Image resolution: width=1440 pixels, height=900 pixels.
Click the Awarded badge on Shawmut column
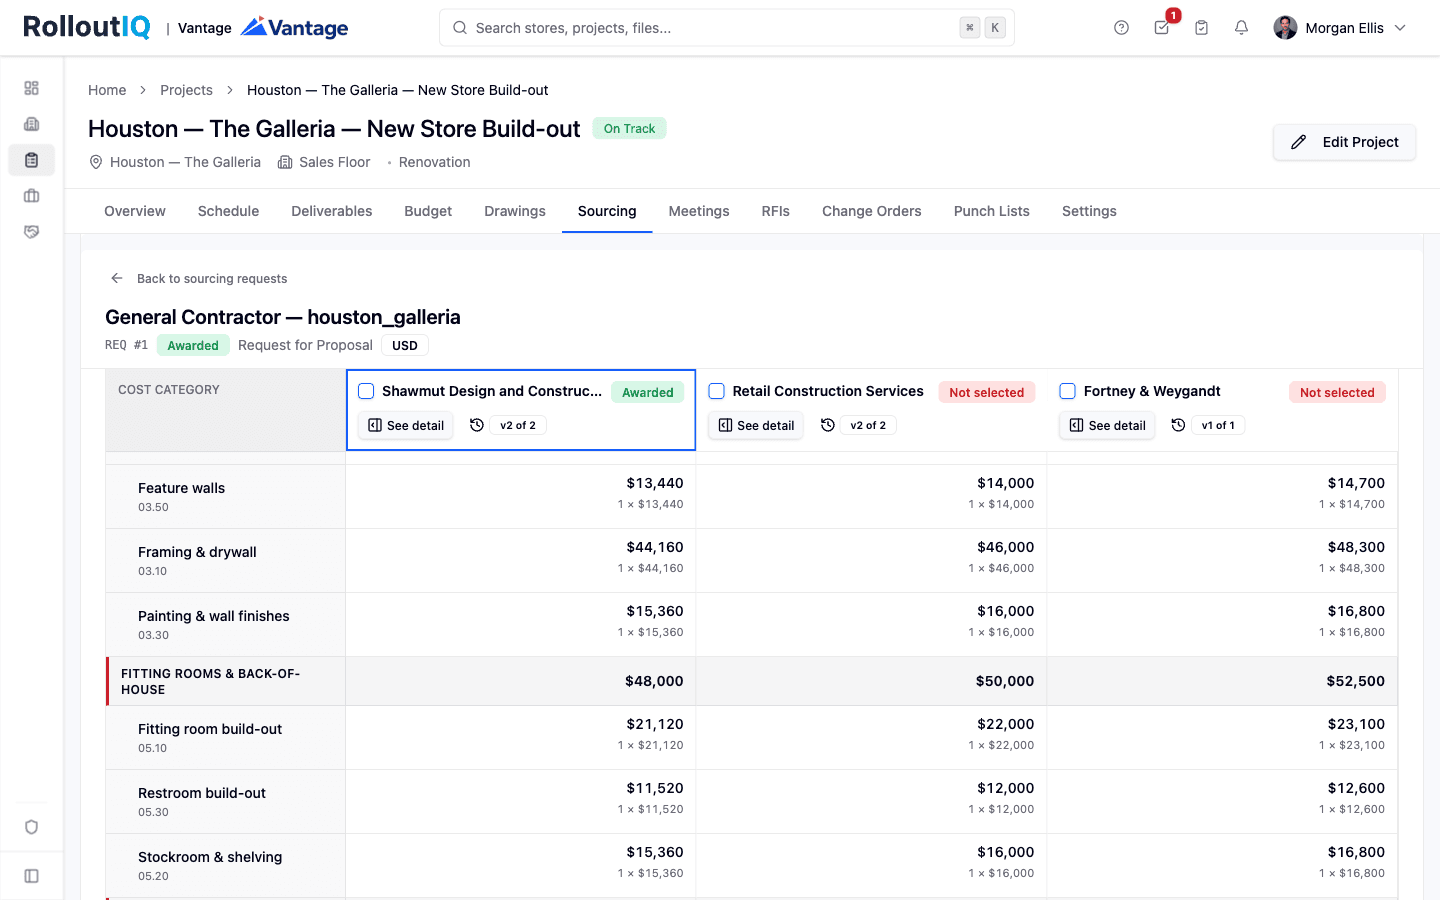(648, 392)
